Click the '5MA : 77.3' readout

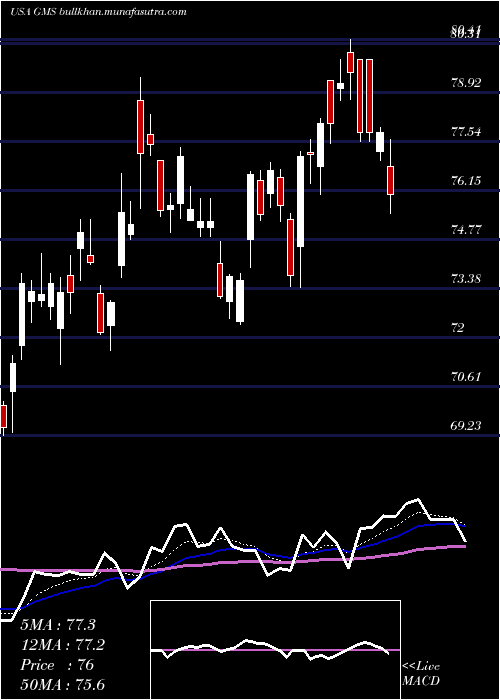[58, 625]
